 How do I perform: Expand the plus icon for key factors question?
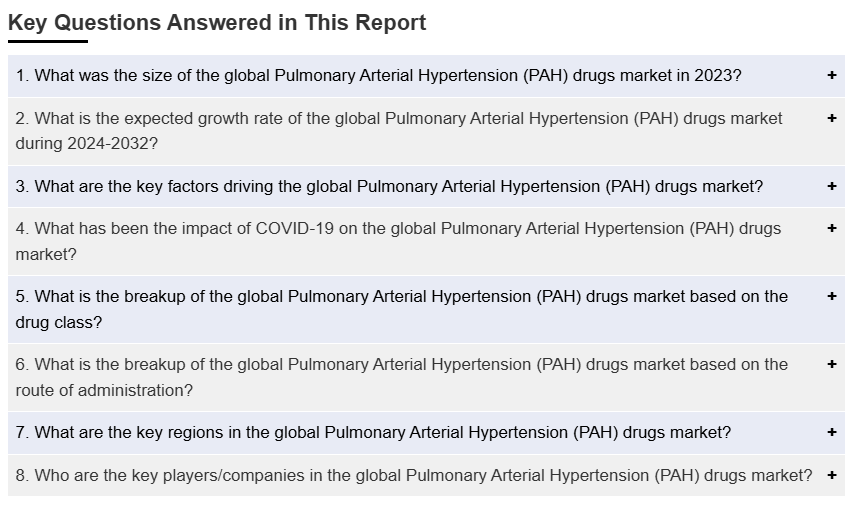pyautogui.click(x=831, y=186)
